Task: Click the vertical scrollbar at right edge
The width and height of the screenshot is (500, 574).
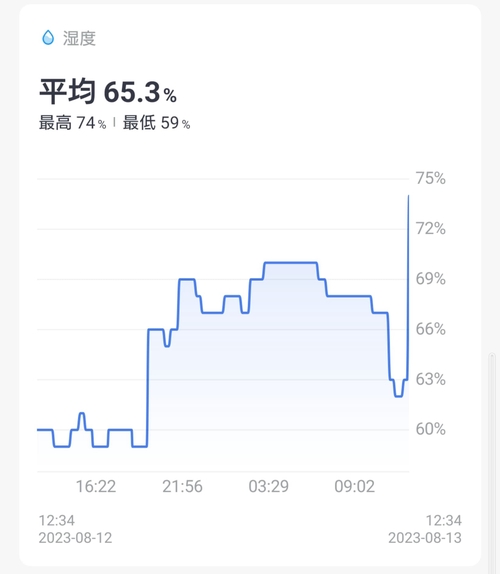Action: pyautogui.click(x=492, y=463)
